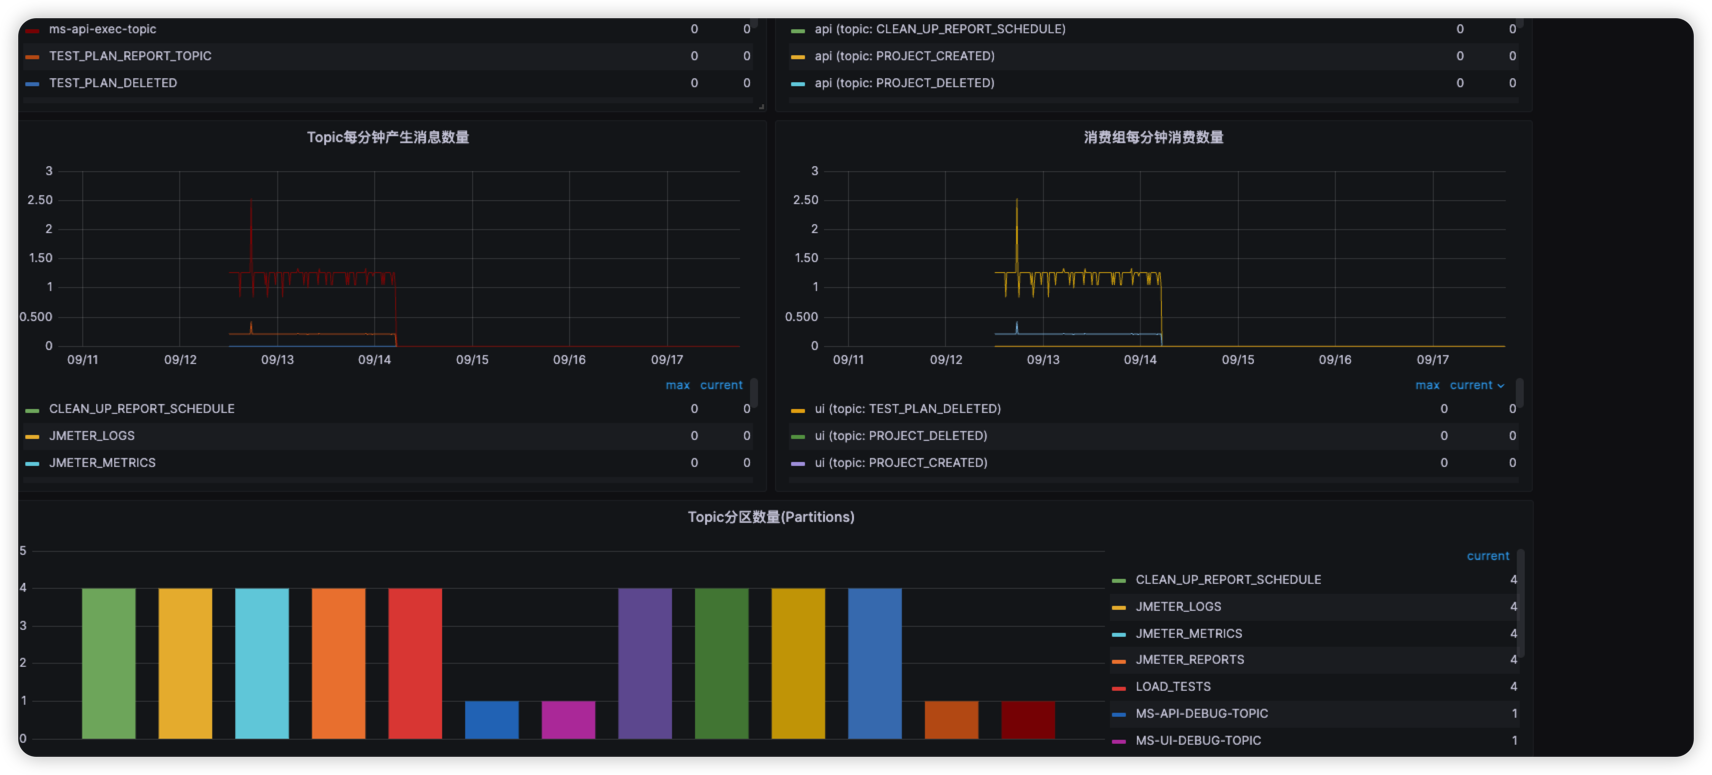This screenshot has height=775, width=1712.
Task: Click the topic messages legend scrollbar
Action: (x=754, y=392)
